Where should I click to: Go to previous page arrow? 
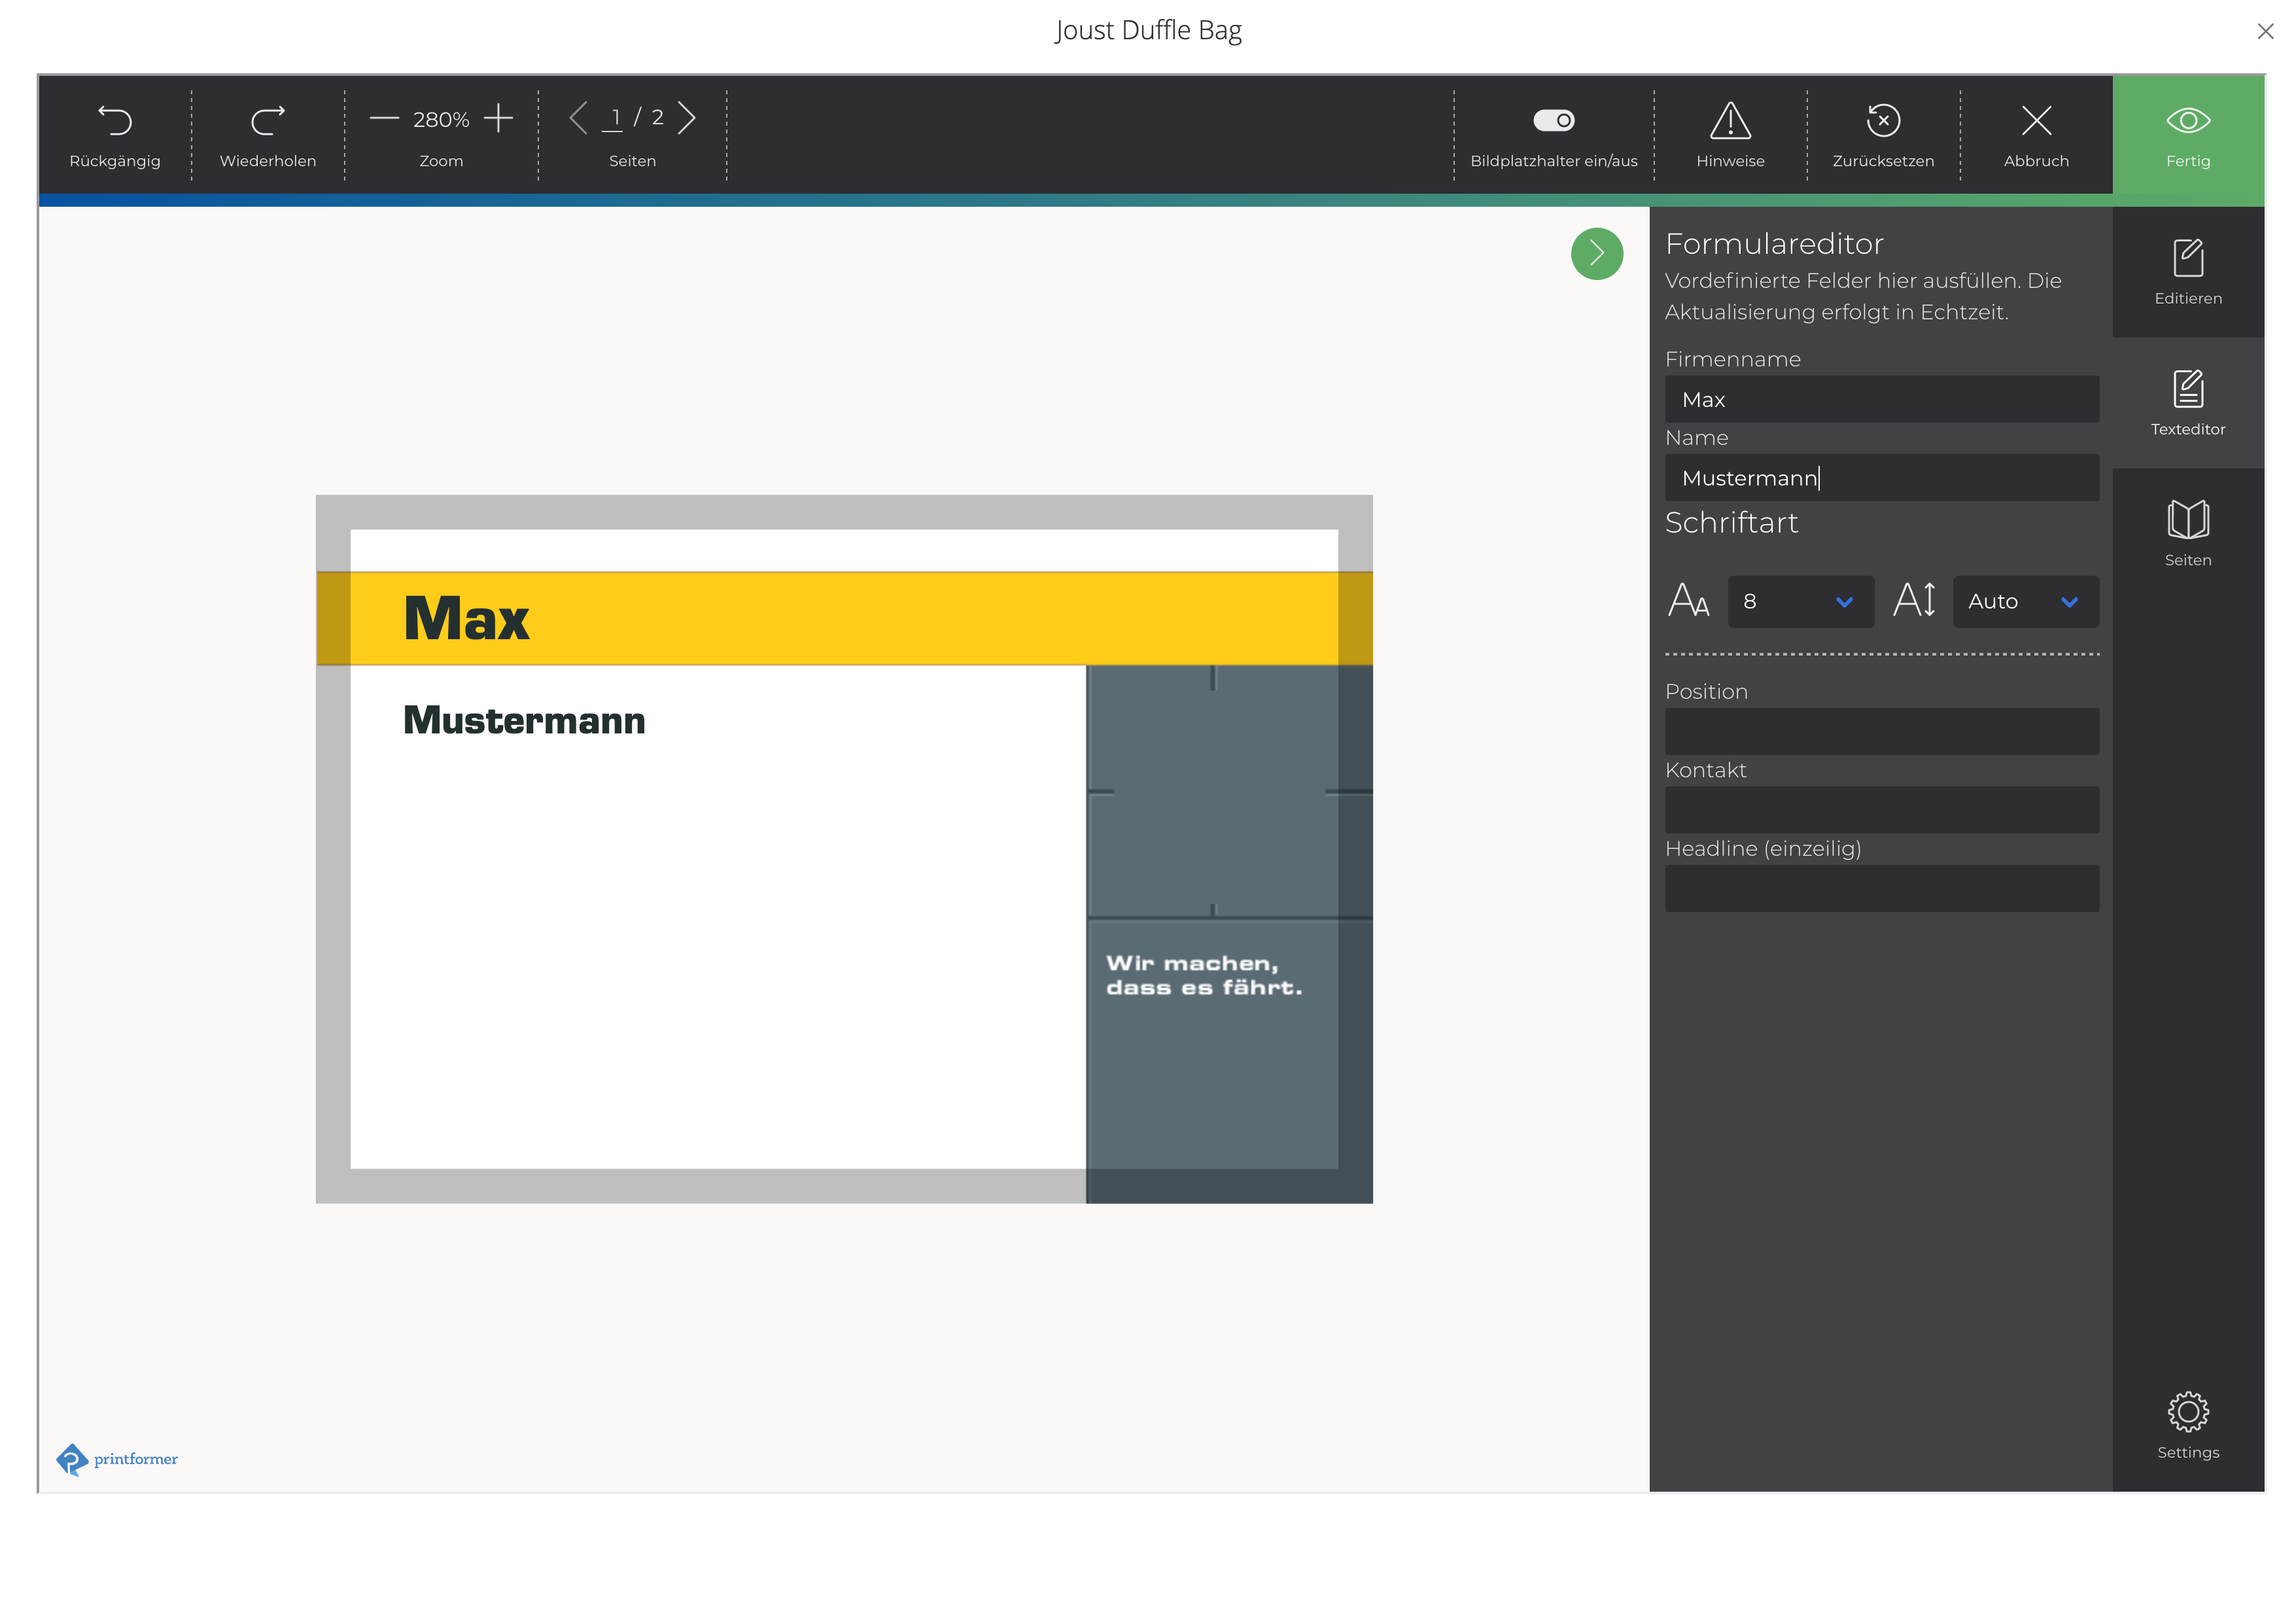tap(578, 118)
